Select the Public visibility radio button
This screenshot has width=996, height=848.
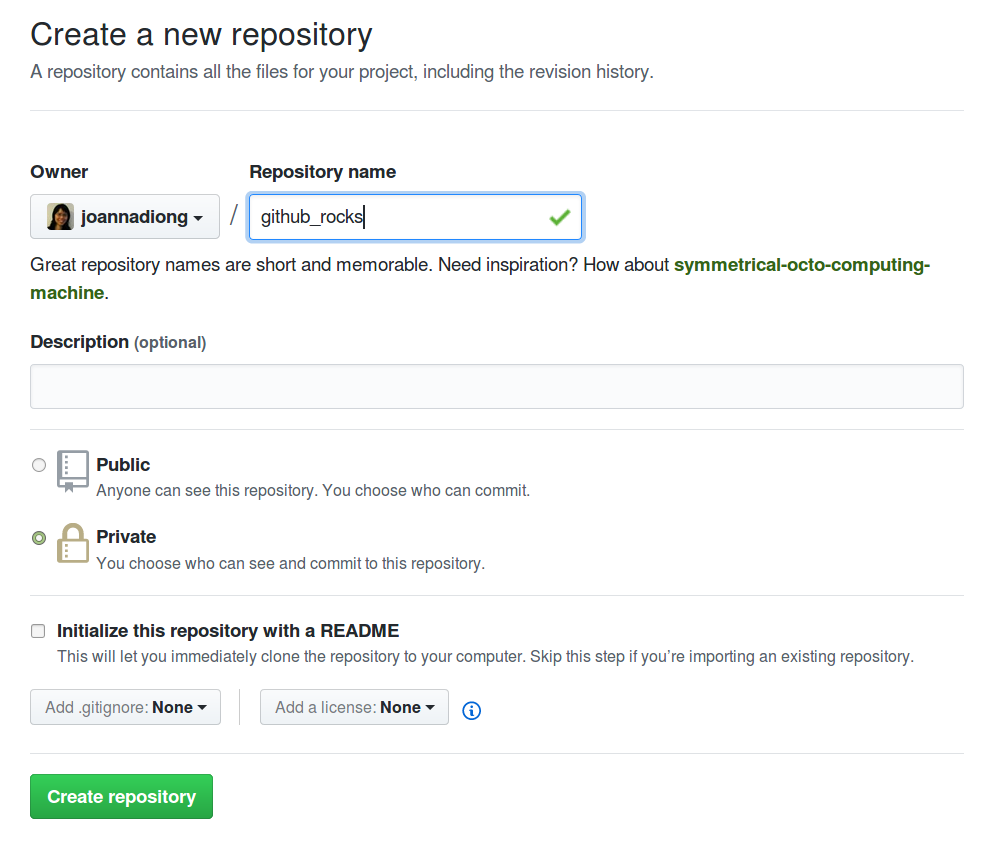[38, 464]
